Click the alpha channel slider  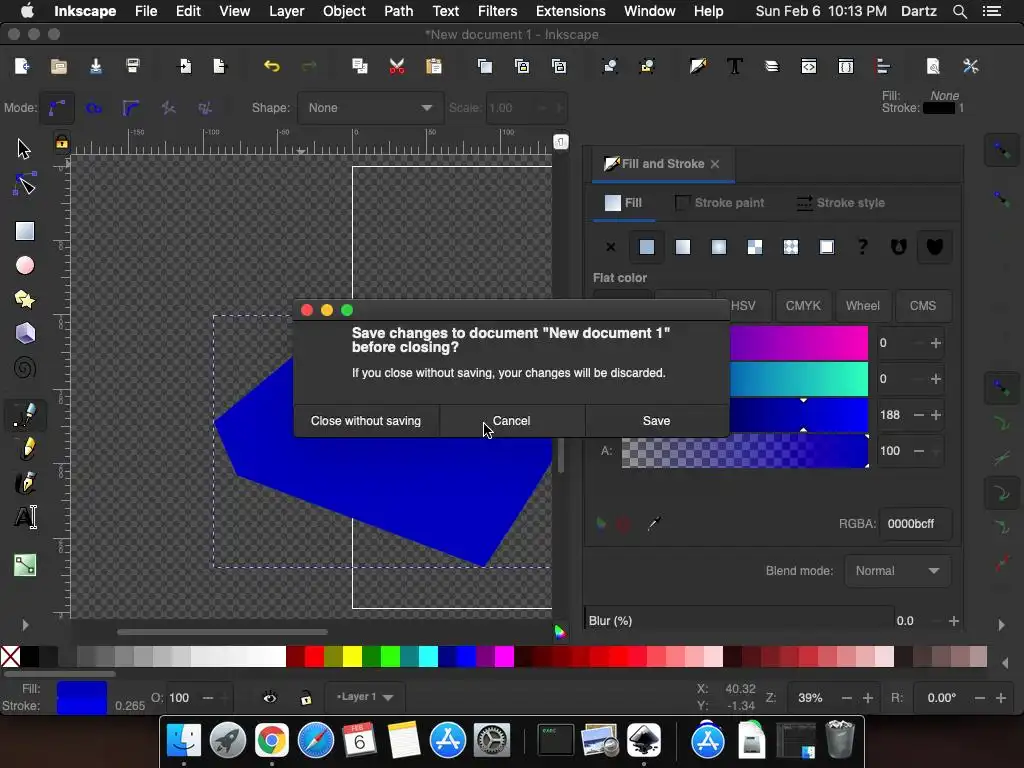745,451
